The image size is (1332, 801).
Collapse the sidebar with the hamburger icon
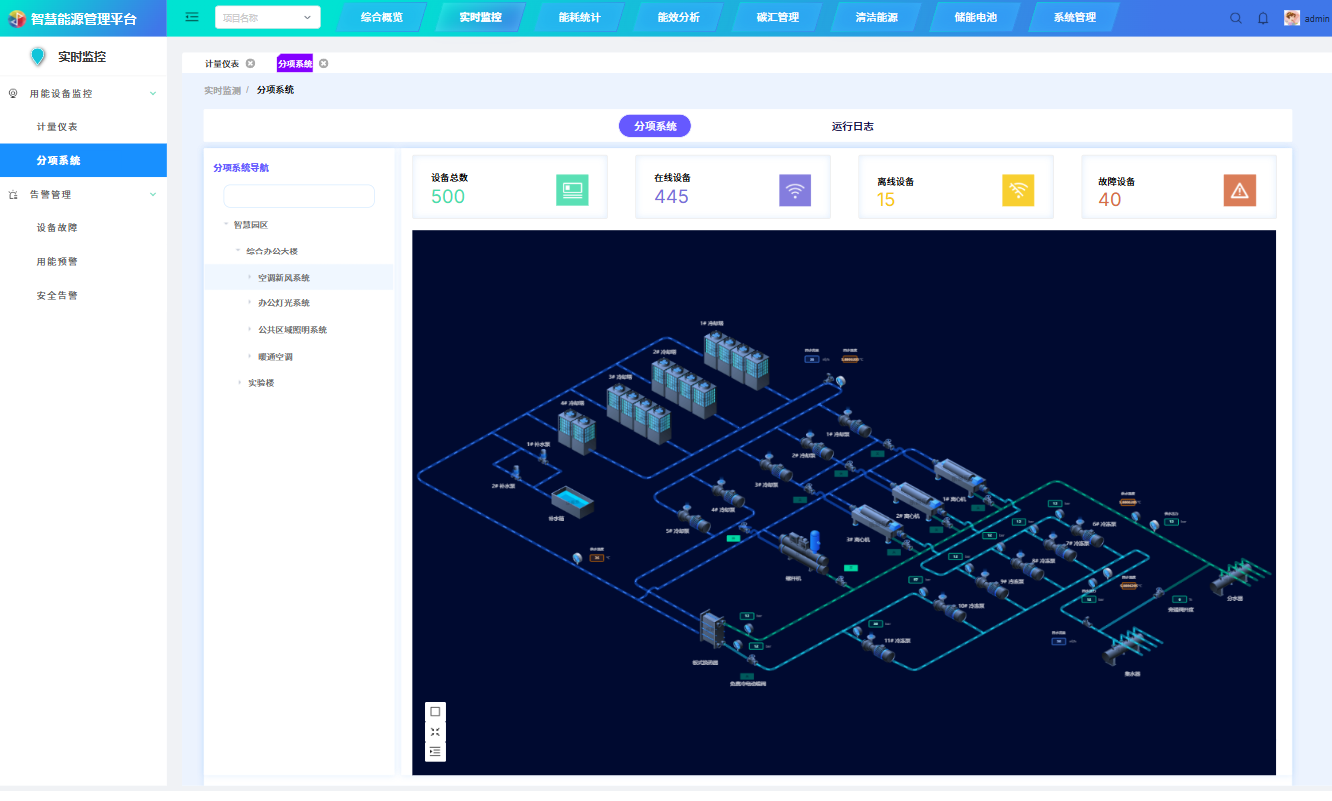(x=192, y=17)
